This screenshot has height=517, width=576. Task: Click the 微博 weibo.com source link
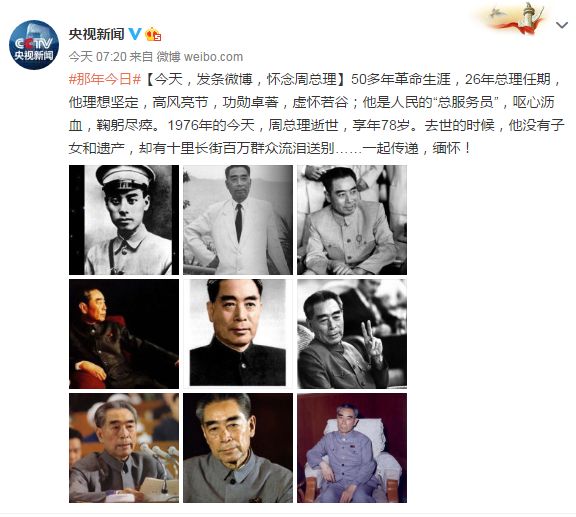[x=200, y=57]
